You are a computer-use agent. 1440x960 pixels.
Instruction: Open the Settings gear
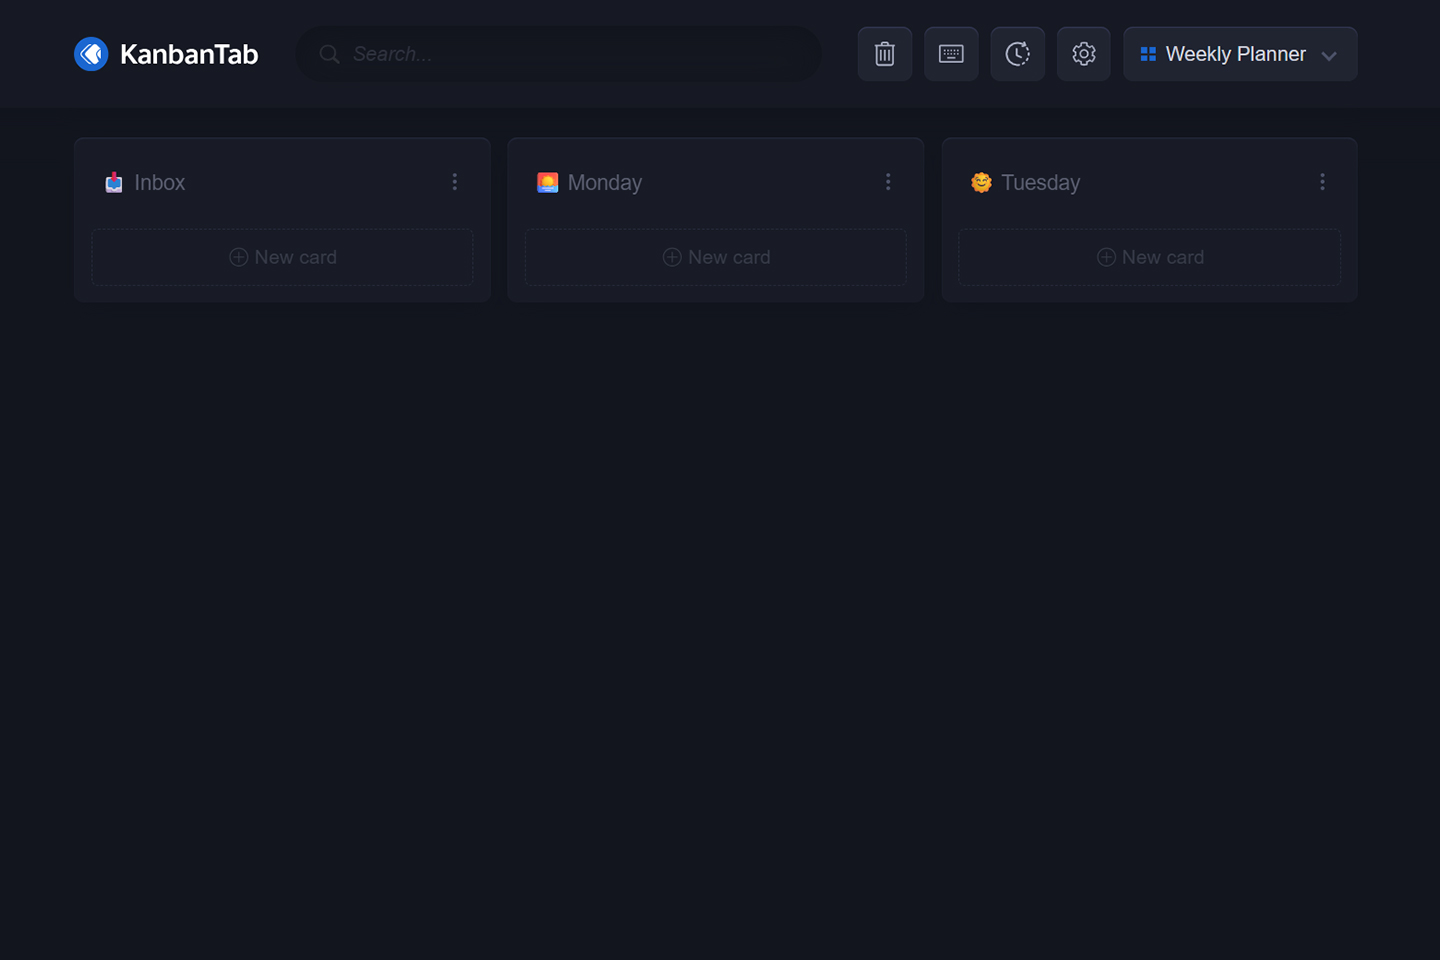[x=1083, y=54]
